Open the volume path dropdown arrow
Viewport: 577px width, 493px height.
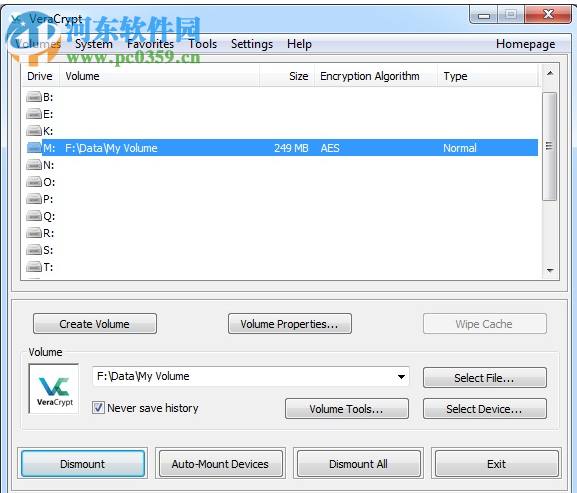401,376
